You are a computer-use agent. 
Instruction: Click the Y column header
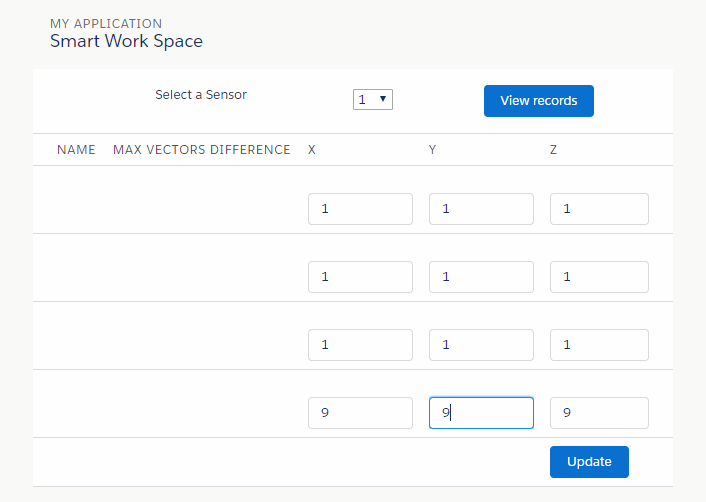click(x=433, y=150)
